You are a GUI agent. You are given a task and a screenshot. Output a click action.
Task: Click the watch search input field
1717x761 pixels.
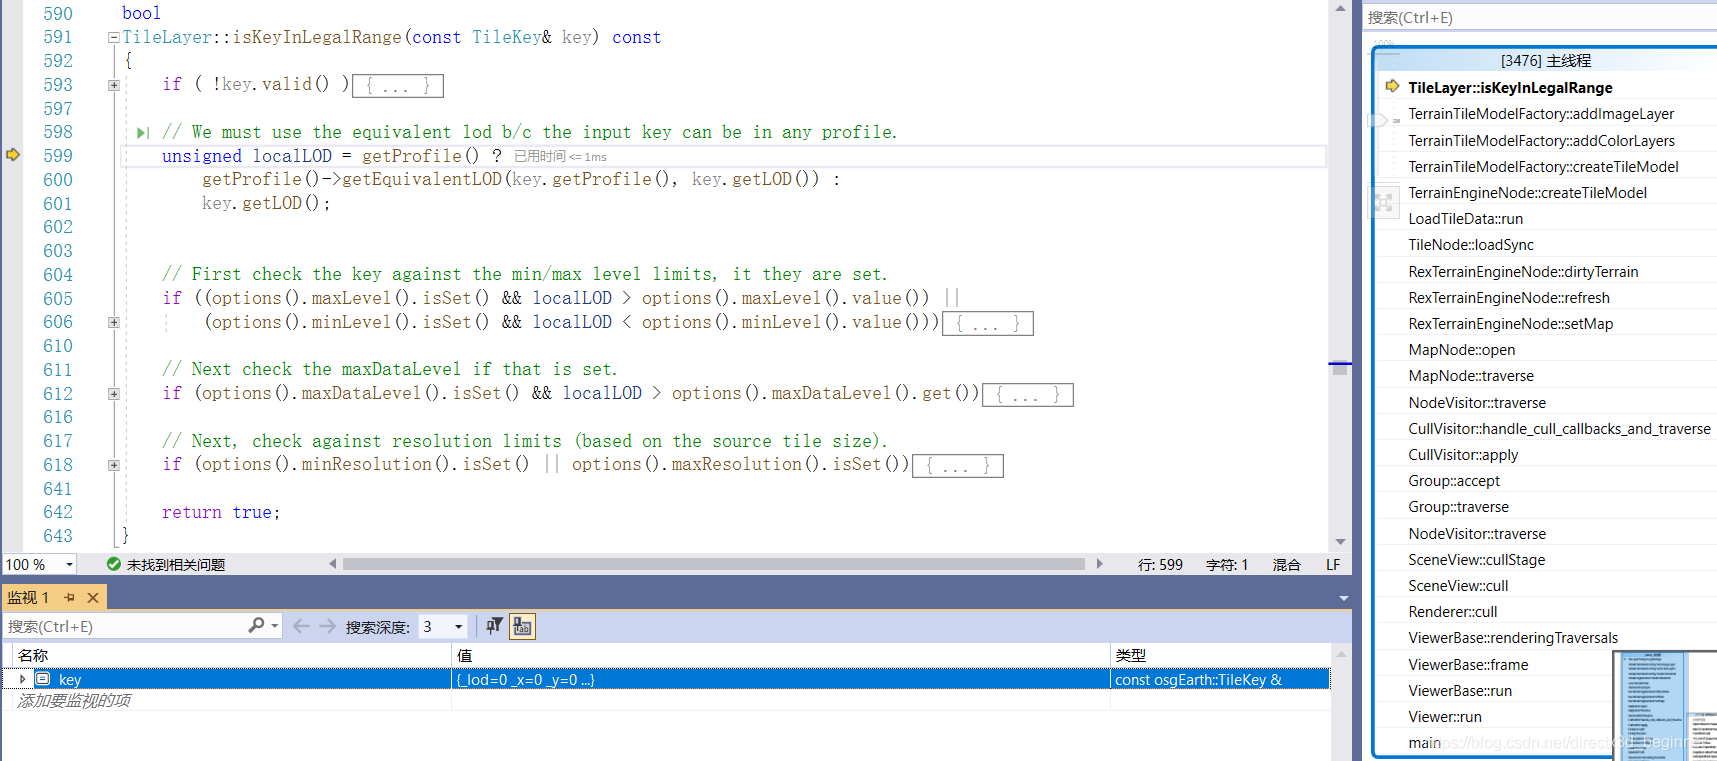(x=126, y=626)
